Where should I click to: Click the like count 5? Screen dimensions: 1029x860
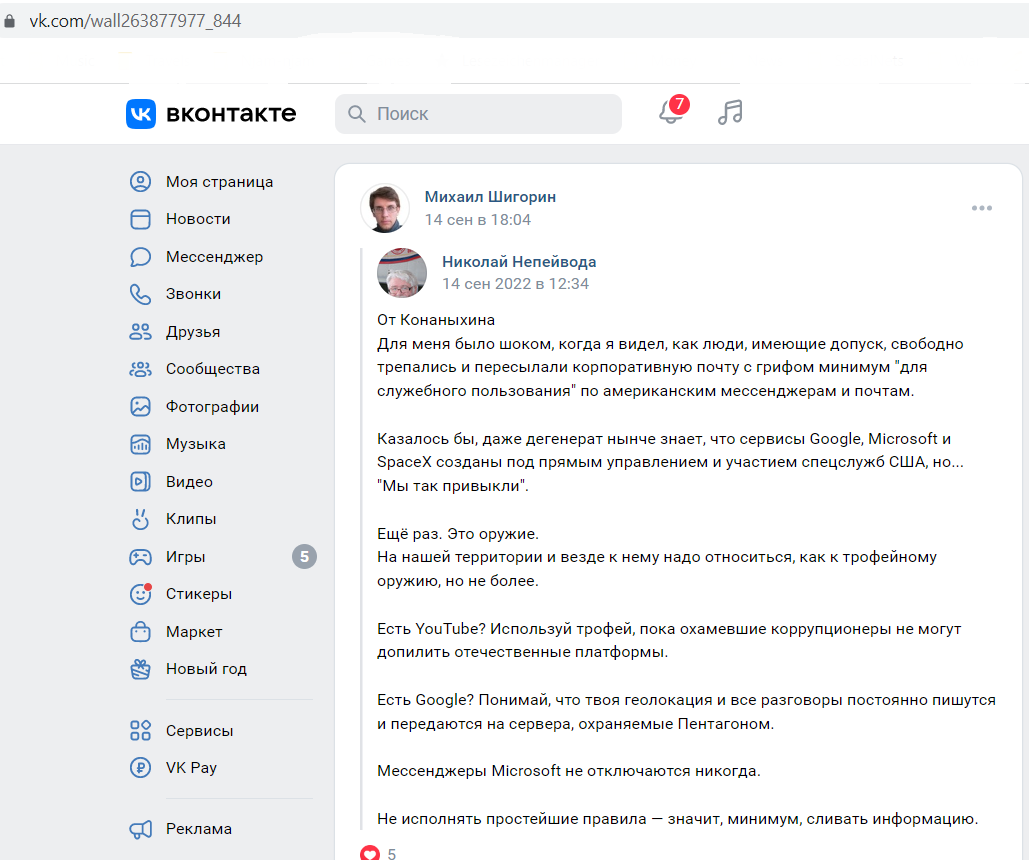[392, 853]
